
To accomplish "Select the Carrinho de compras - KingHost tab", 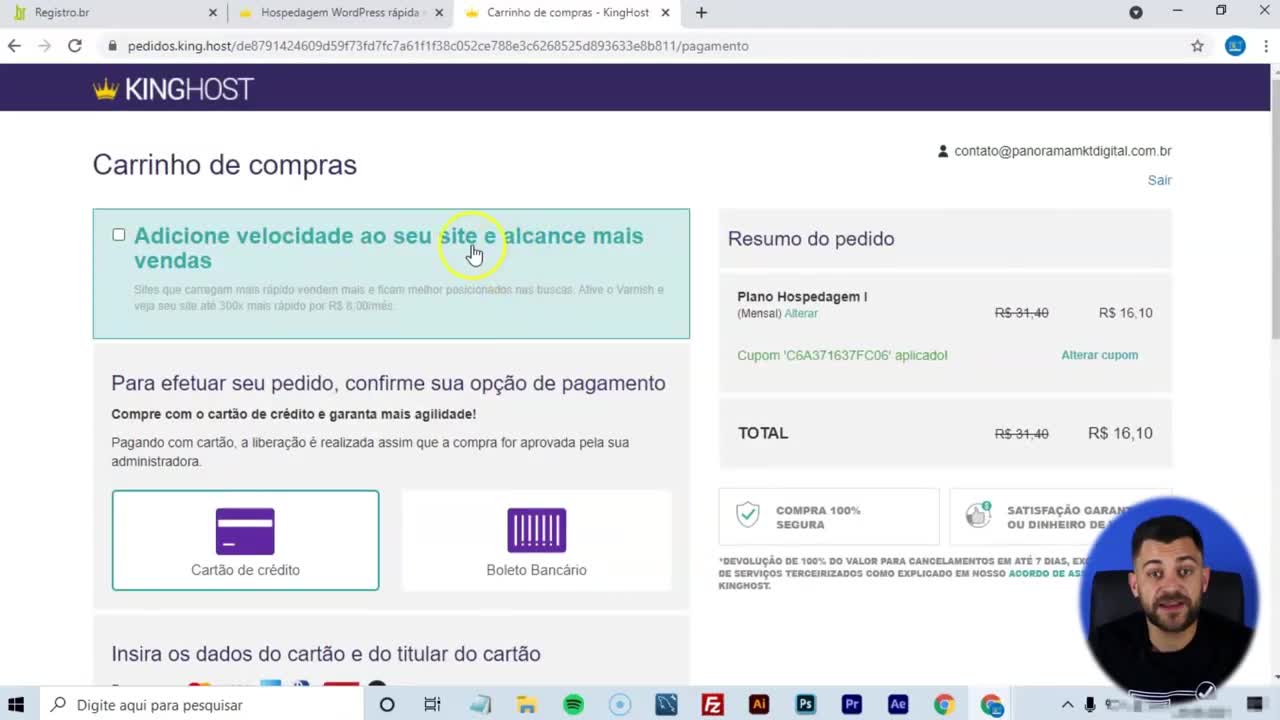I will [567, 13].
